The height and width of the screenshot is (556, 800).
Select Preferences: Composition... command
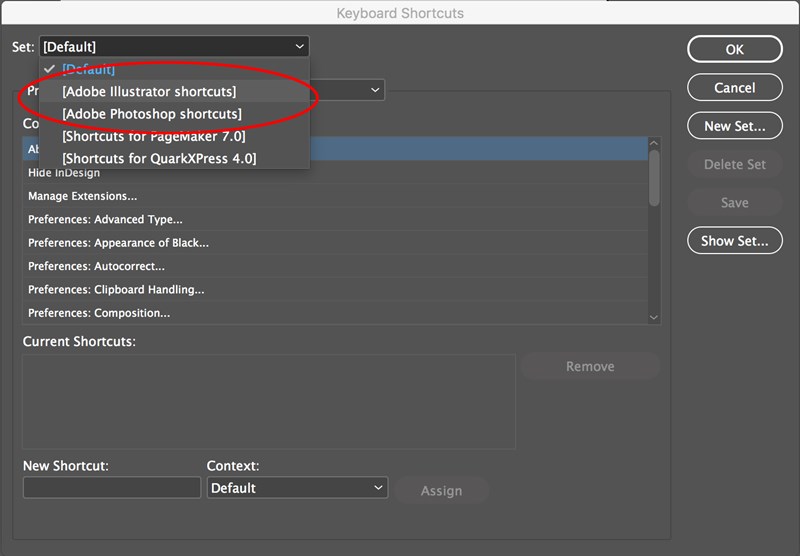coord(335,313)
